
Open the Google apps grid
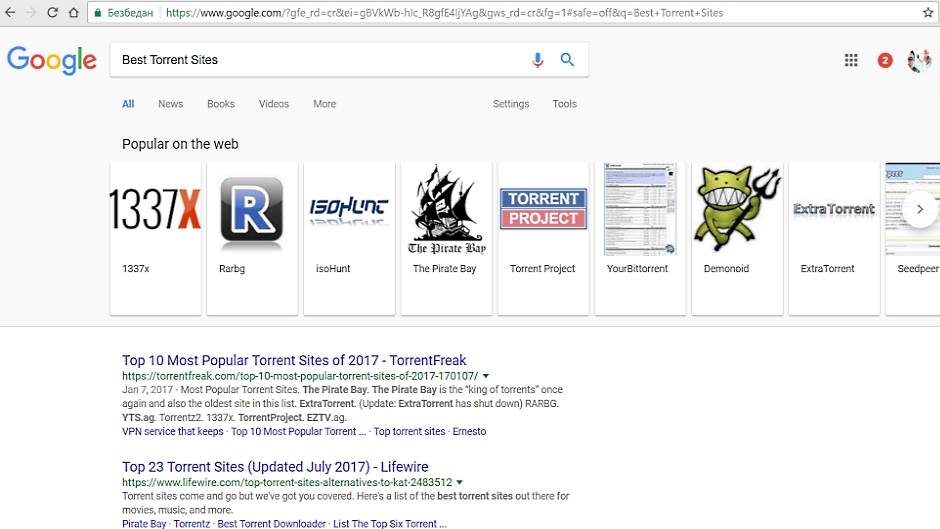pyautogui.click(x=851, y=60)
